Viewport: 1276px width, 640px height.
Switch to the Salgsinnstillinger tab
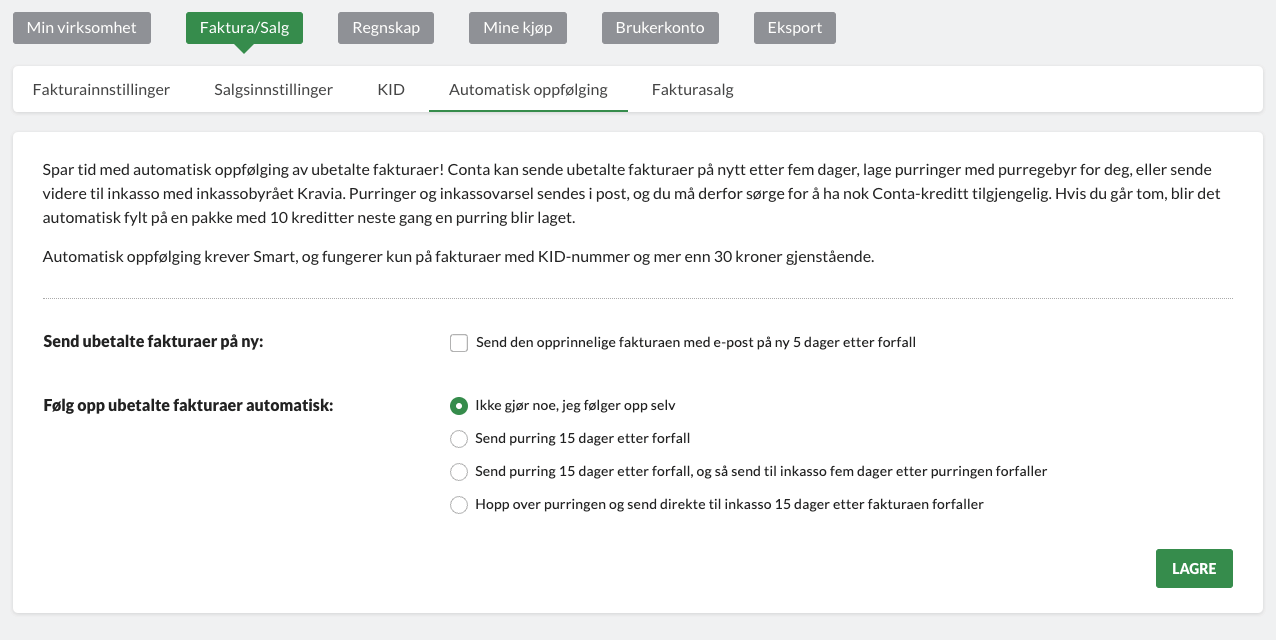click(273, 89)
